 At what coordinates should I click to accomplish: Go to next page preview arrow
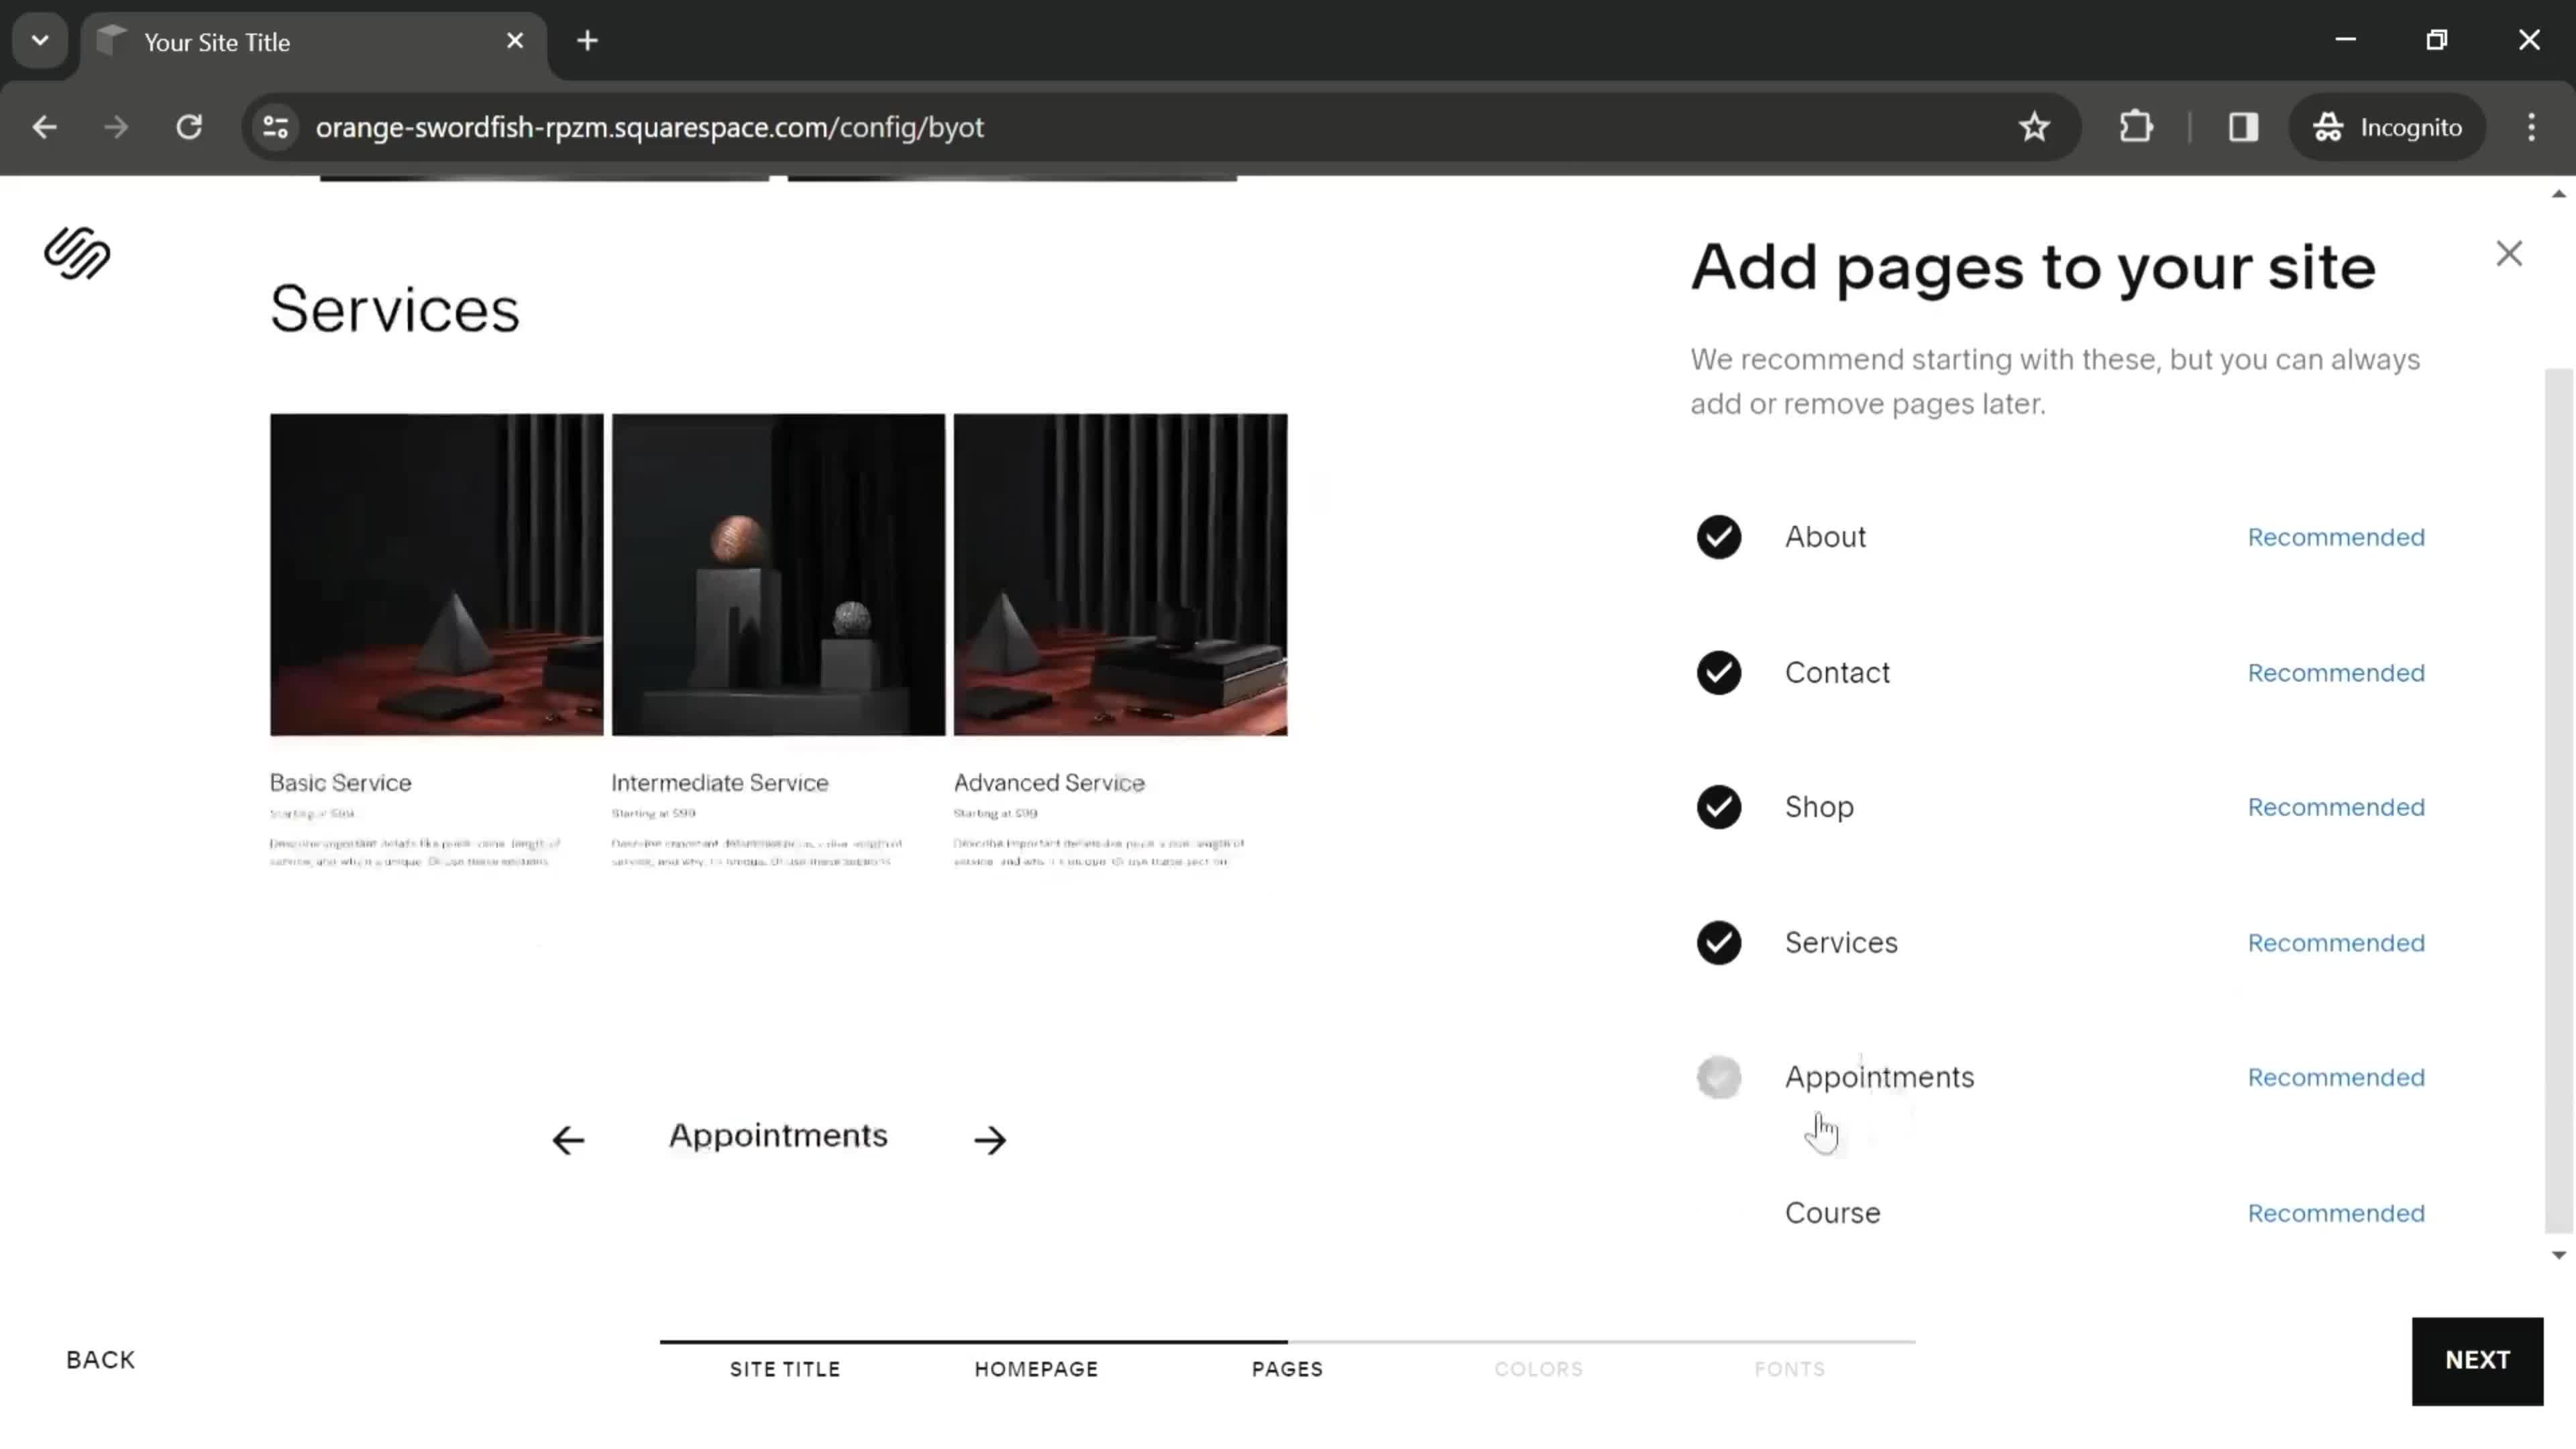[990, 1139]
